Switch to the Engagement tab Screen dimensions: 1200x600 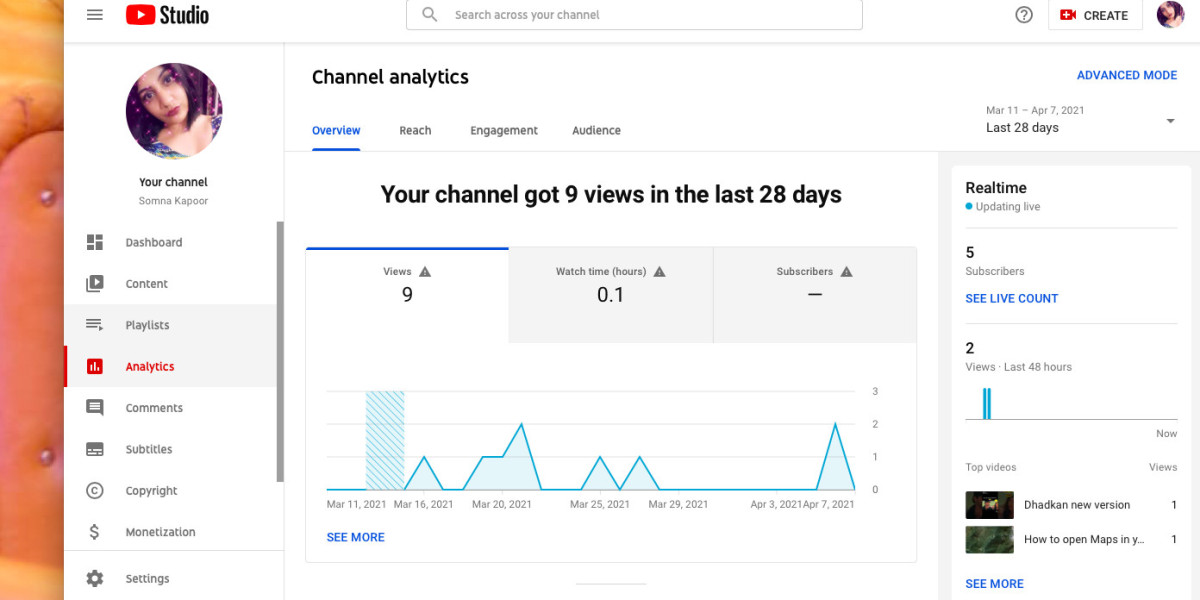tap(504, 131)
